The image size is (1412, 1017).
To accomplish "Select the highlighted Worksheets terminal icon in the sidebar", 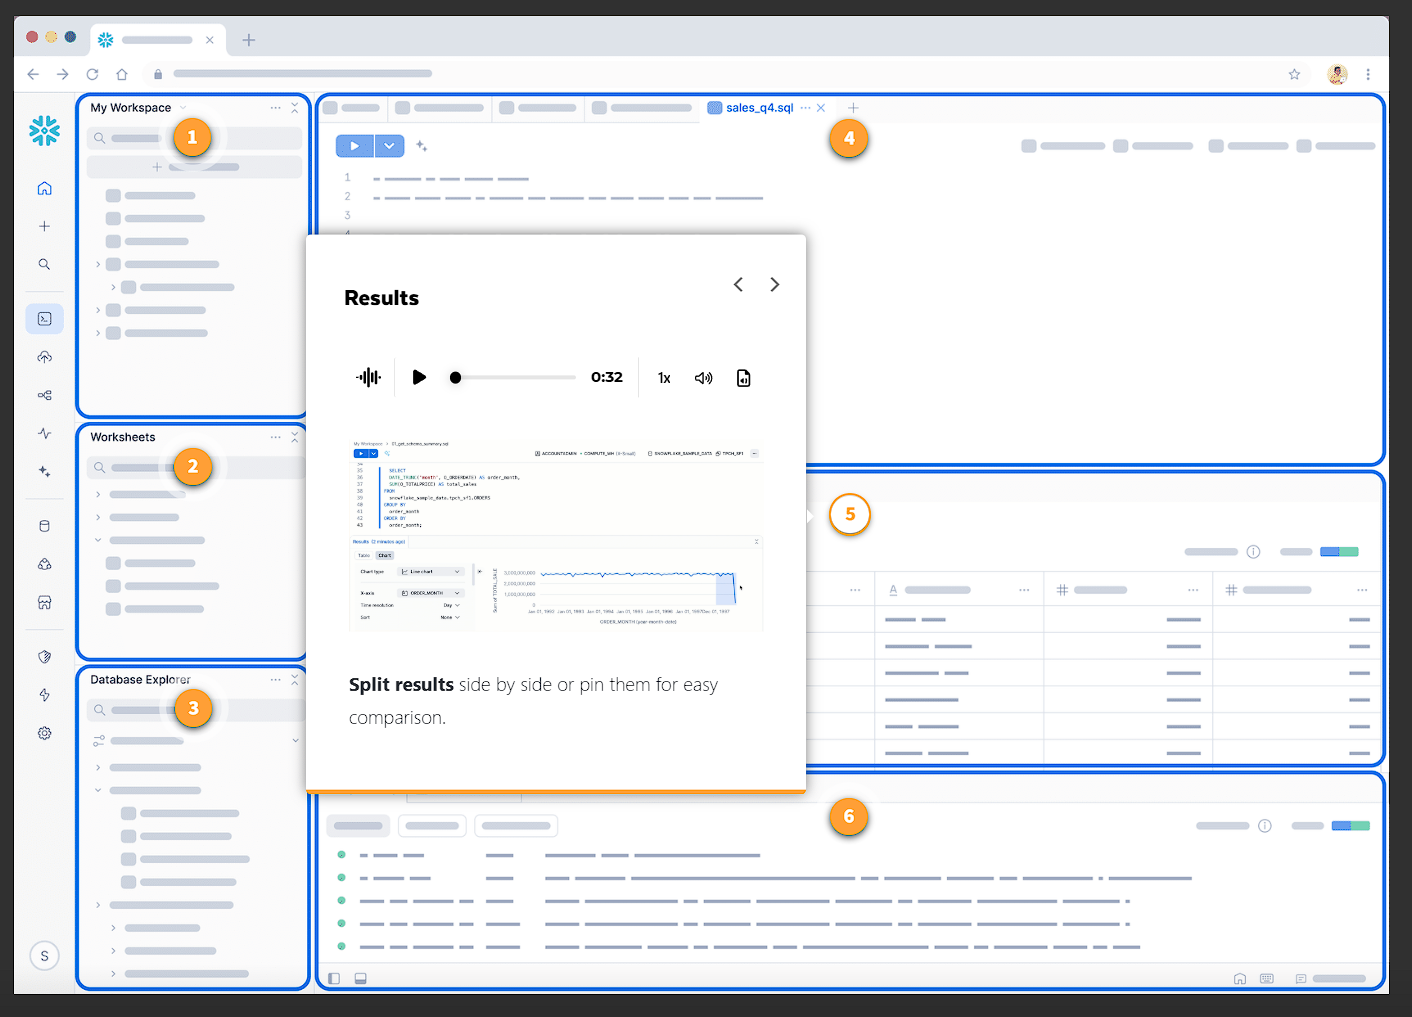I will point(44,318).
